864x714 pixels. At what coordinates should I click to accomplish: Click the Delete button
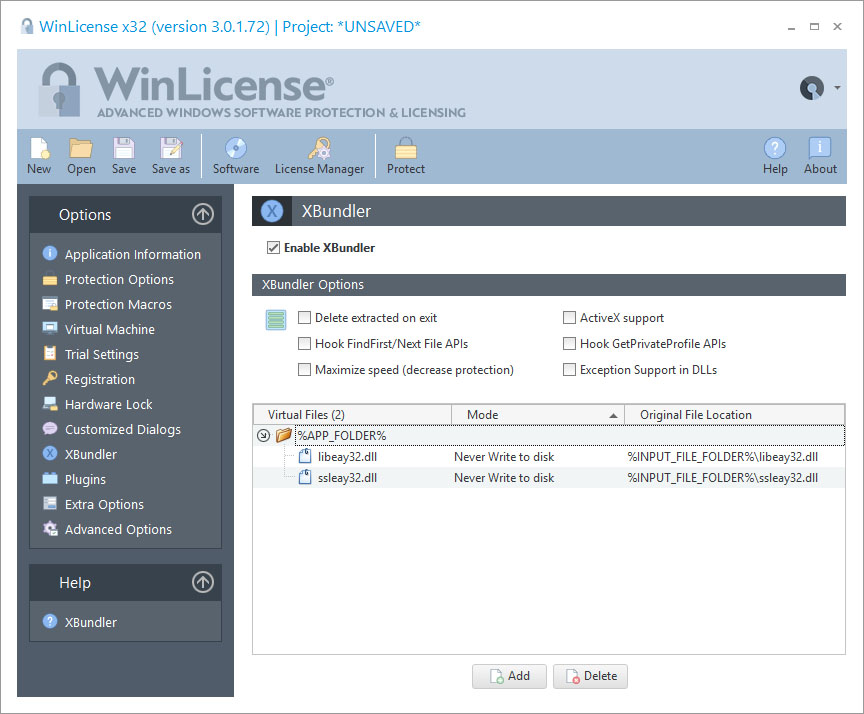click(x=590, y=676)
